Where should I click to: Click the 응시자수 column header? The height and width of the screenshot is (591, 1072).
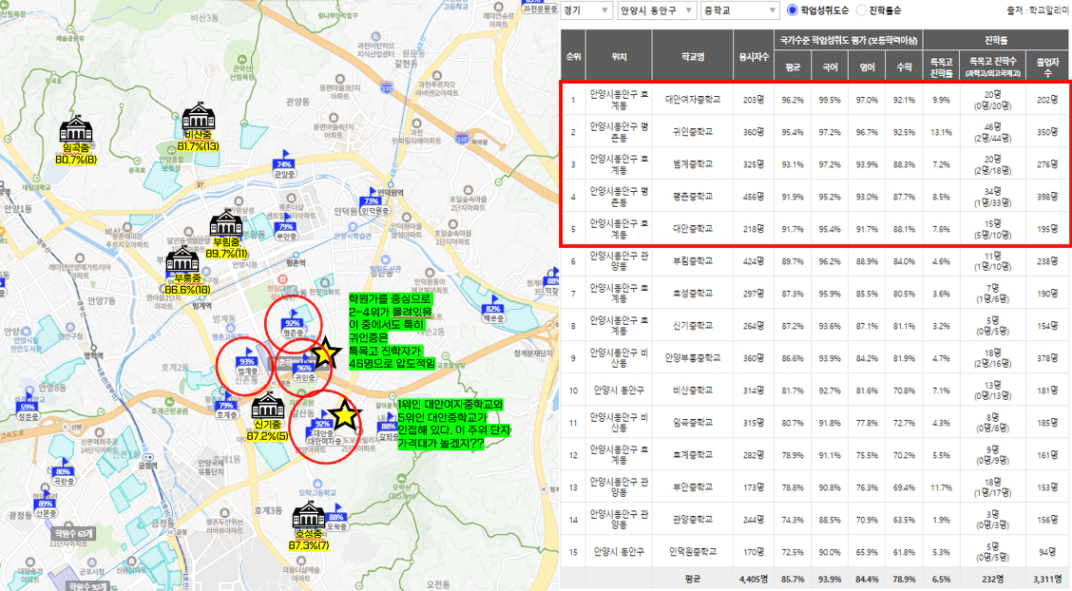click(753, 56)
